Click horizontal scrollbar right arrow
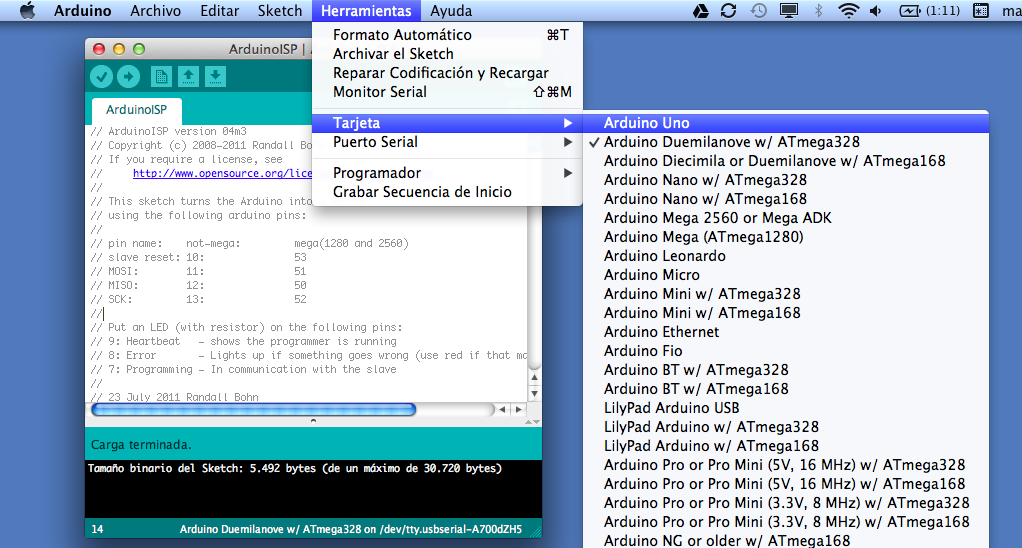This screenshot has height=548, width=1022. (x=518, y=409)
